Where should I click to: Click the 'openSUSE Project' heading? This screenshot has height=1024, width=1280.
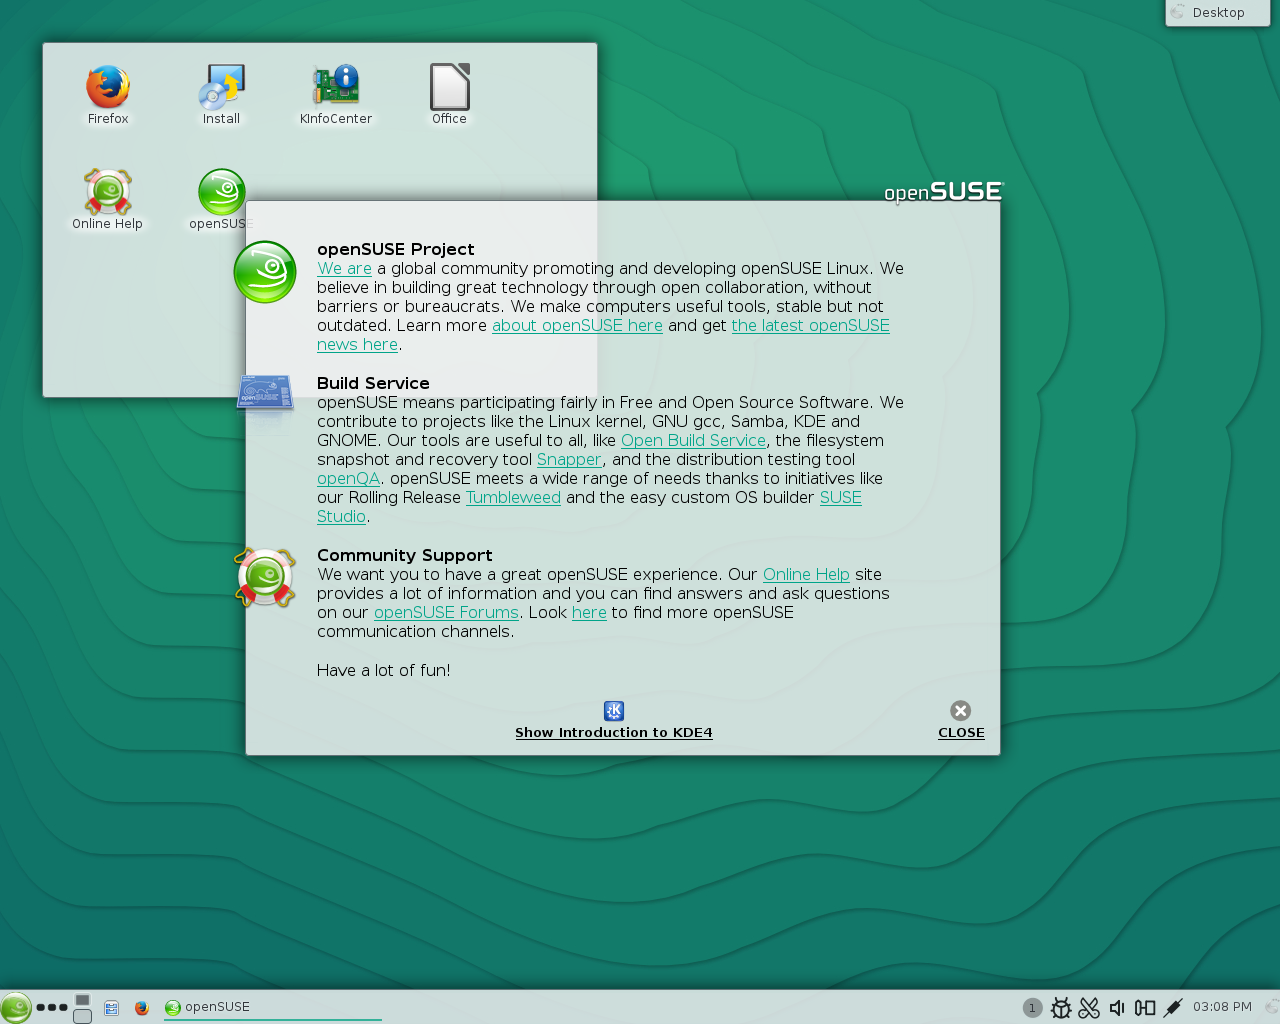click(396, 249)
